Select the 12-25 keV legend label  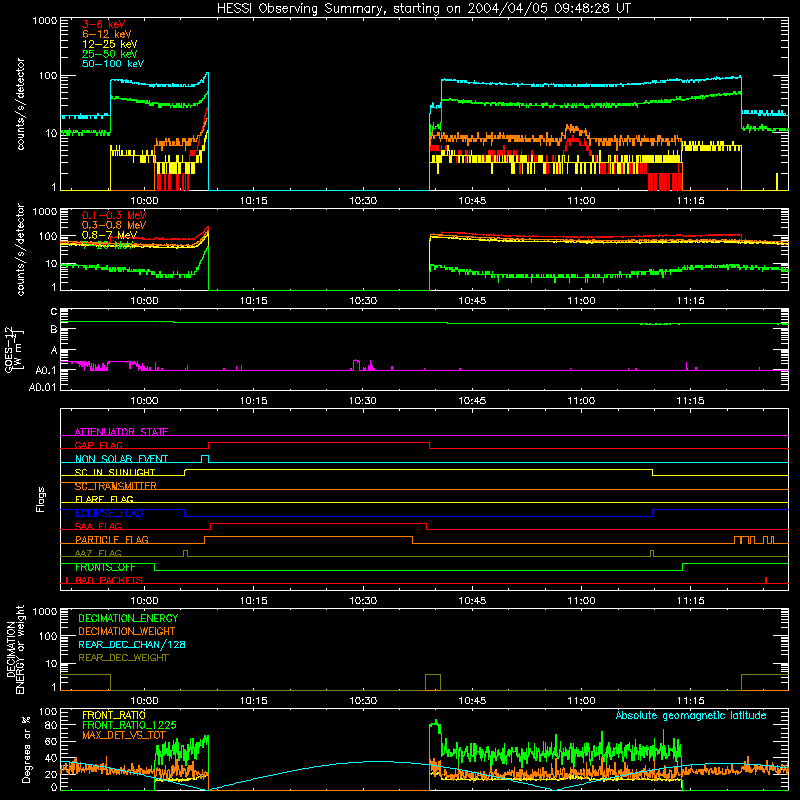(x=110, y=44)
